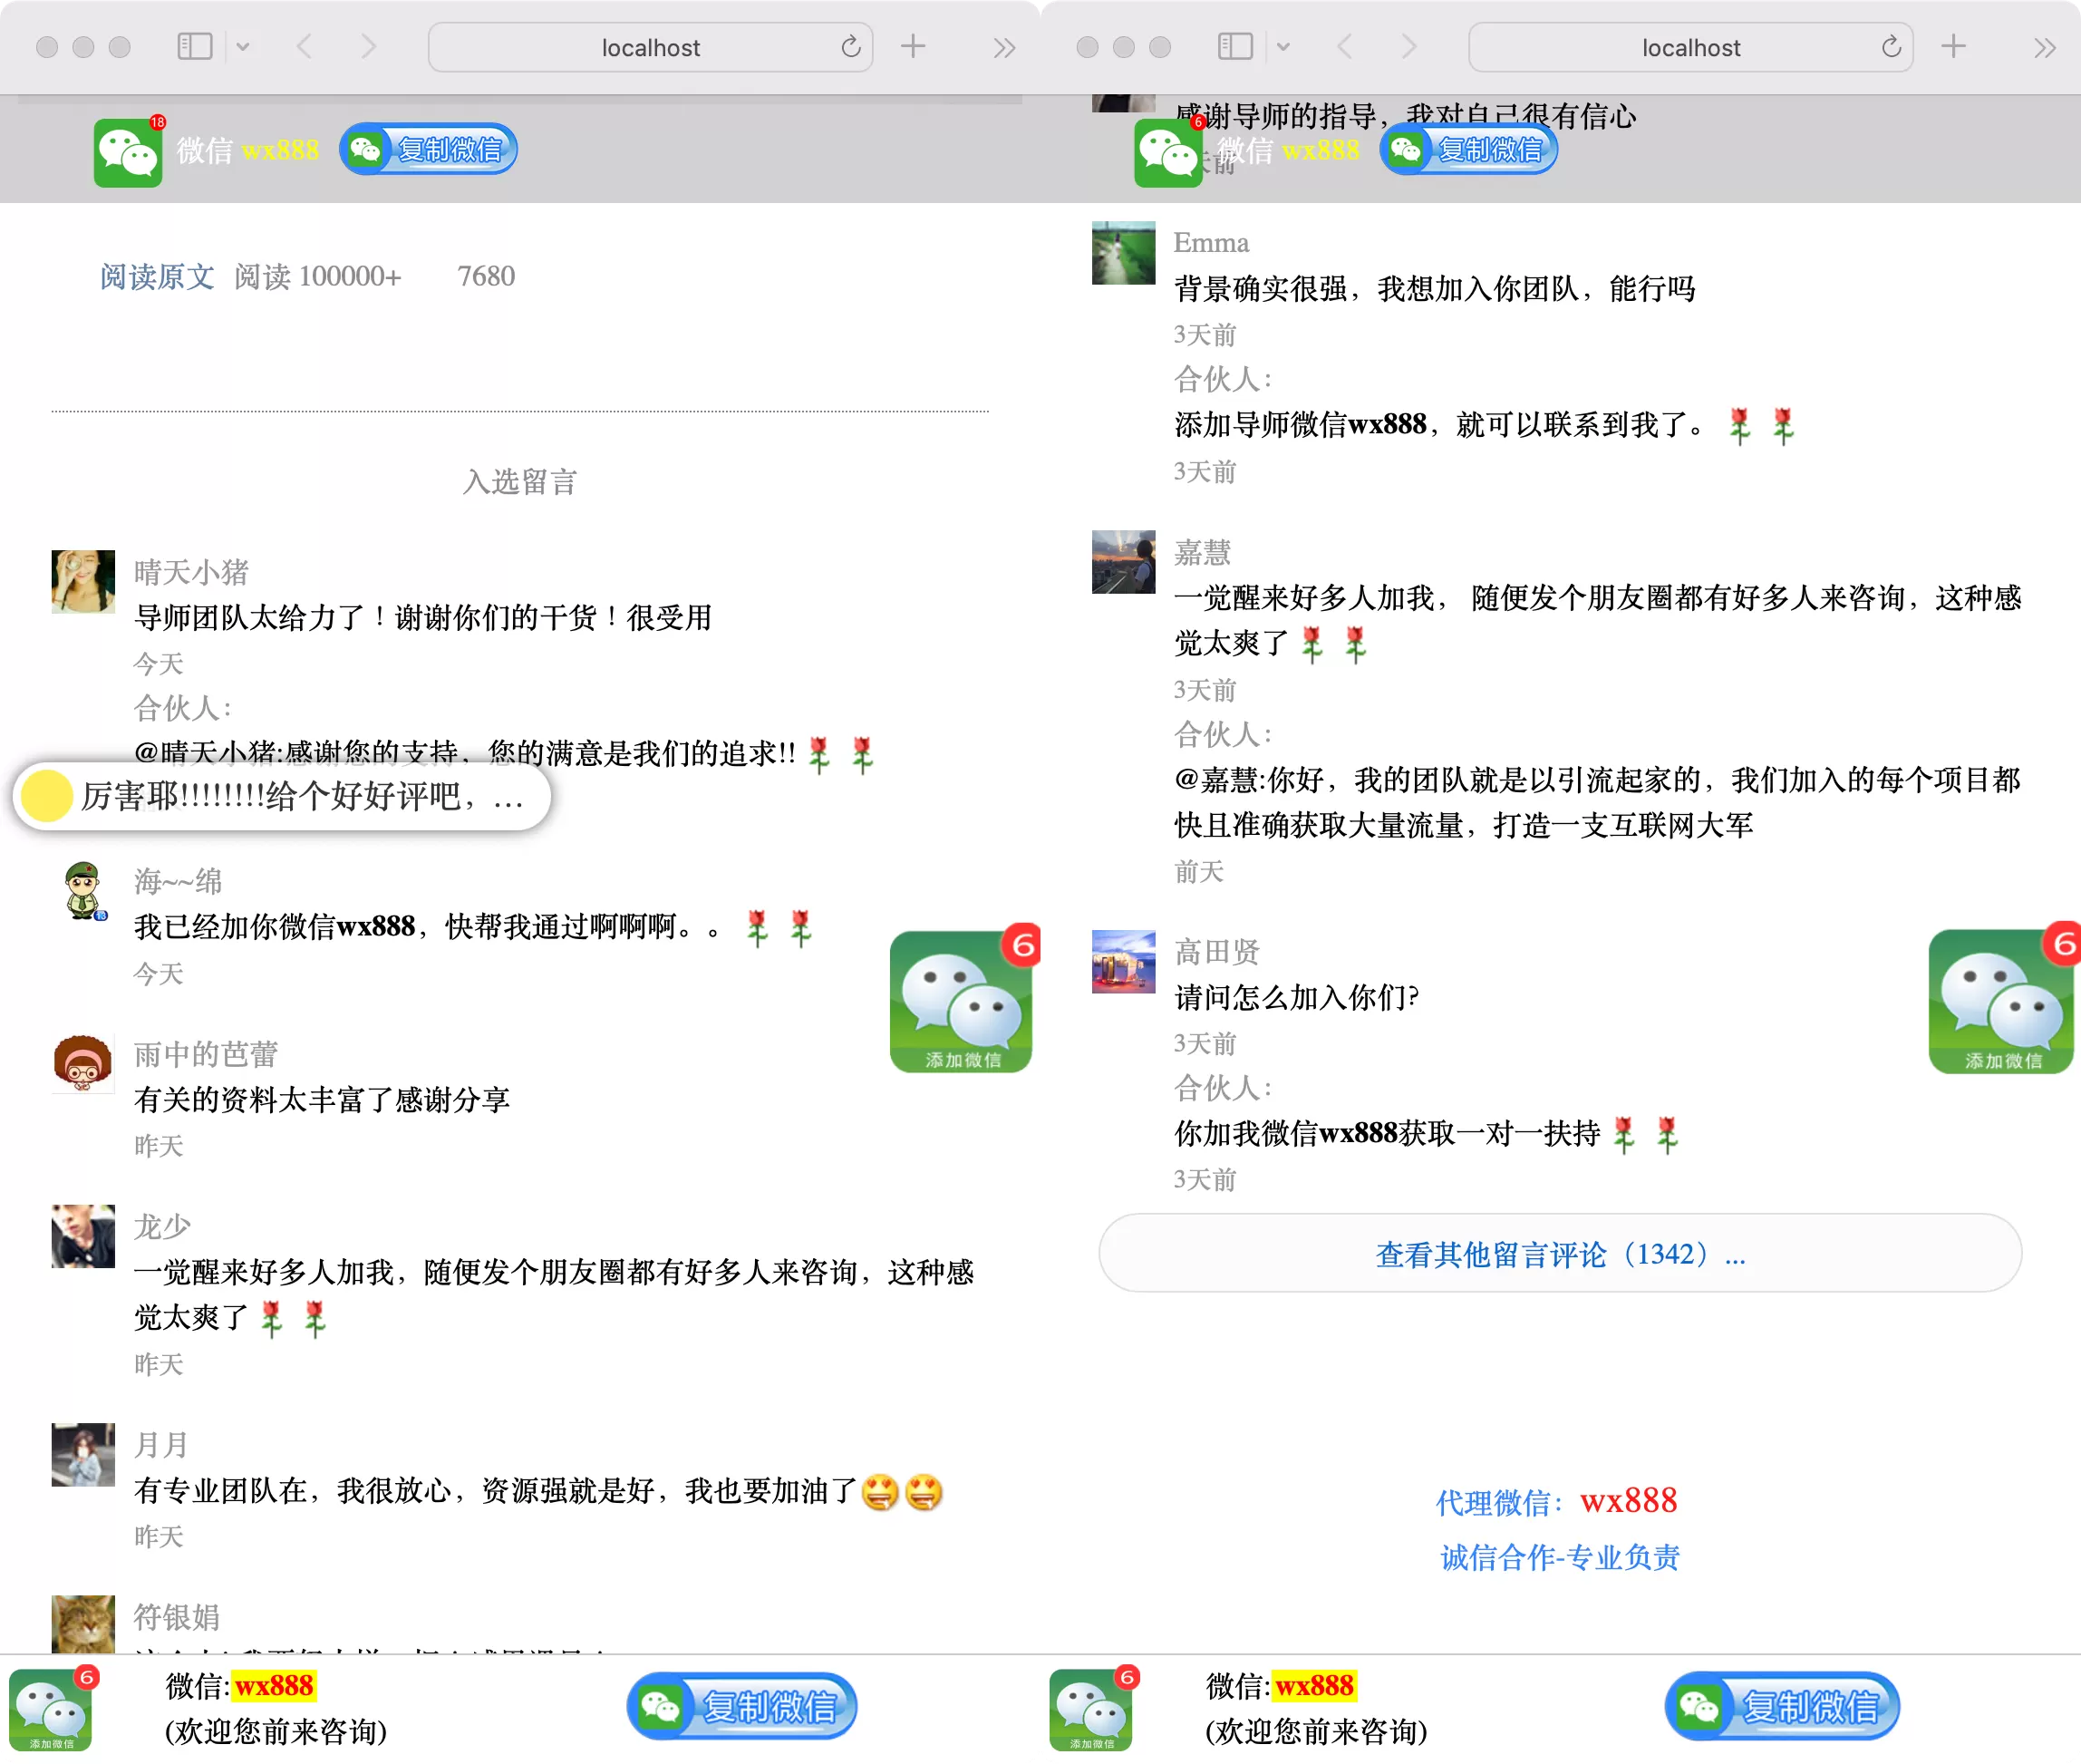Click the bottom 复制微信 button in the right window
The height and width of the screenshot is (1764, 2081).
tap(1782, 1706)
